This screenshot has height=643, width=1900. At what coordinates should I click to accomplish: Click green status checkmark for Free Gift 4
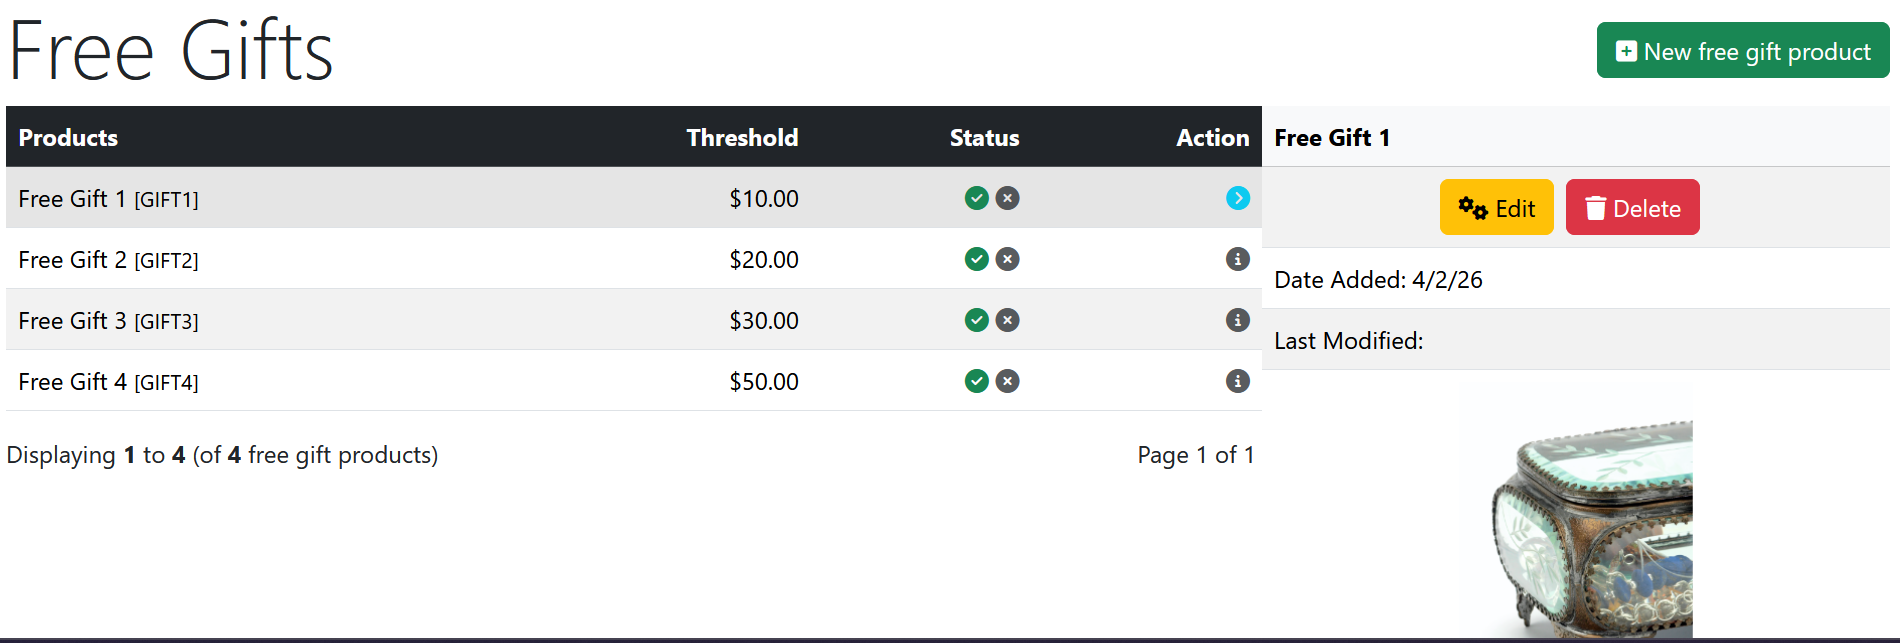[x=977, y=381]
